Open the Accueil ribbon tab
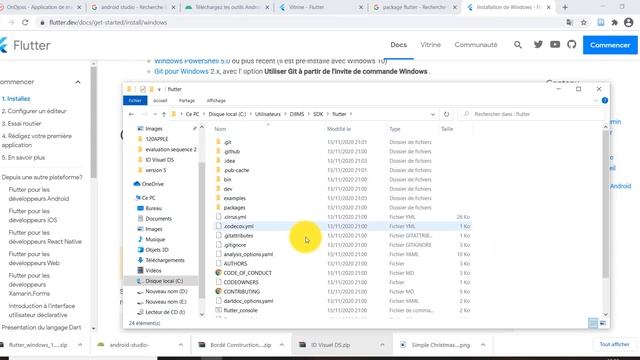The width and height of the screenshot is (640, 360). tap(160, 100)
